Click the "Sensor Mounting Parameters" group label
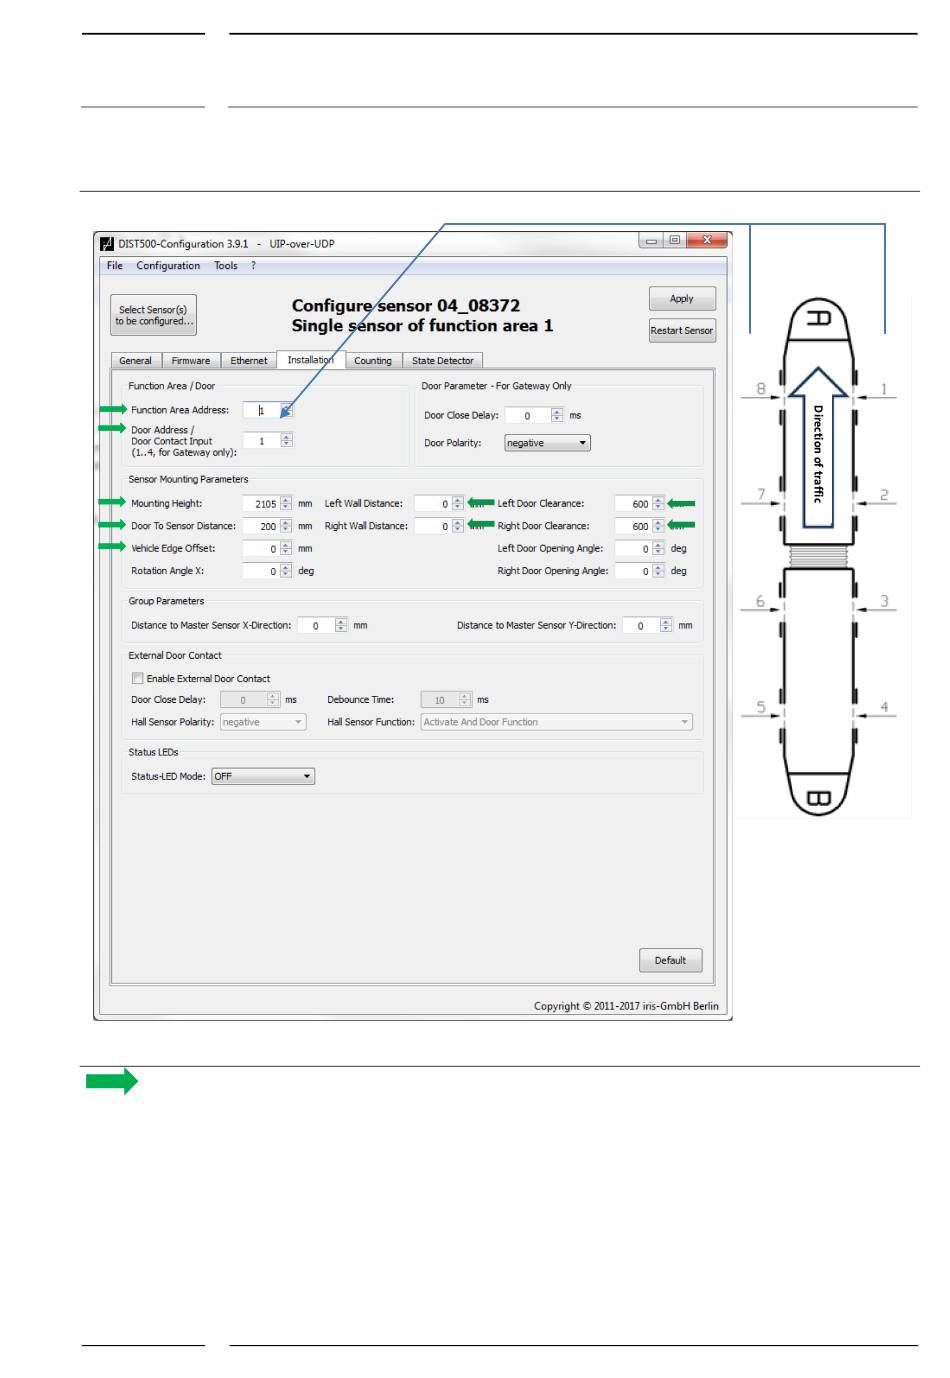This screenshot has height=1378, width=950. (x=188, y=480)
